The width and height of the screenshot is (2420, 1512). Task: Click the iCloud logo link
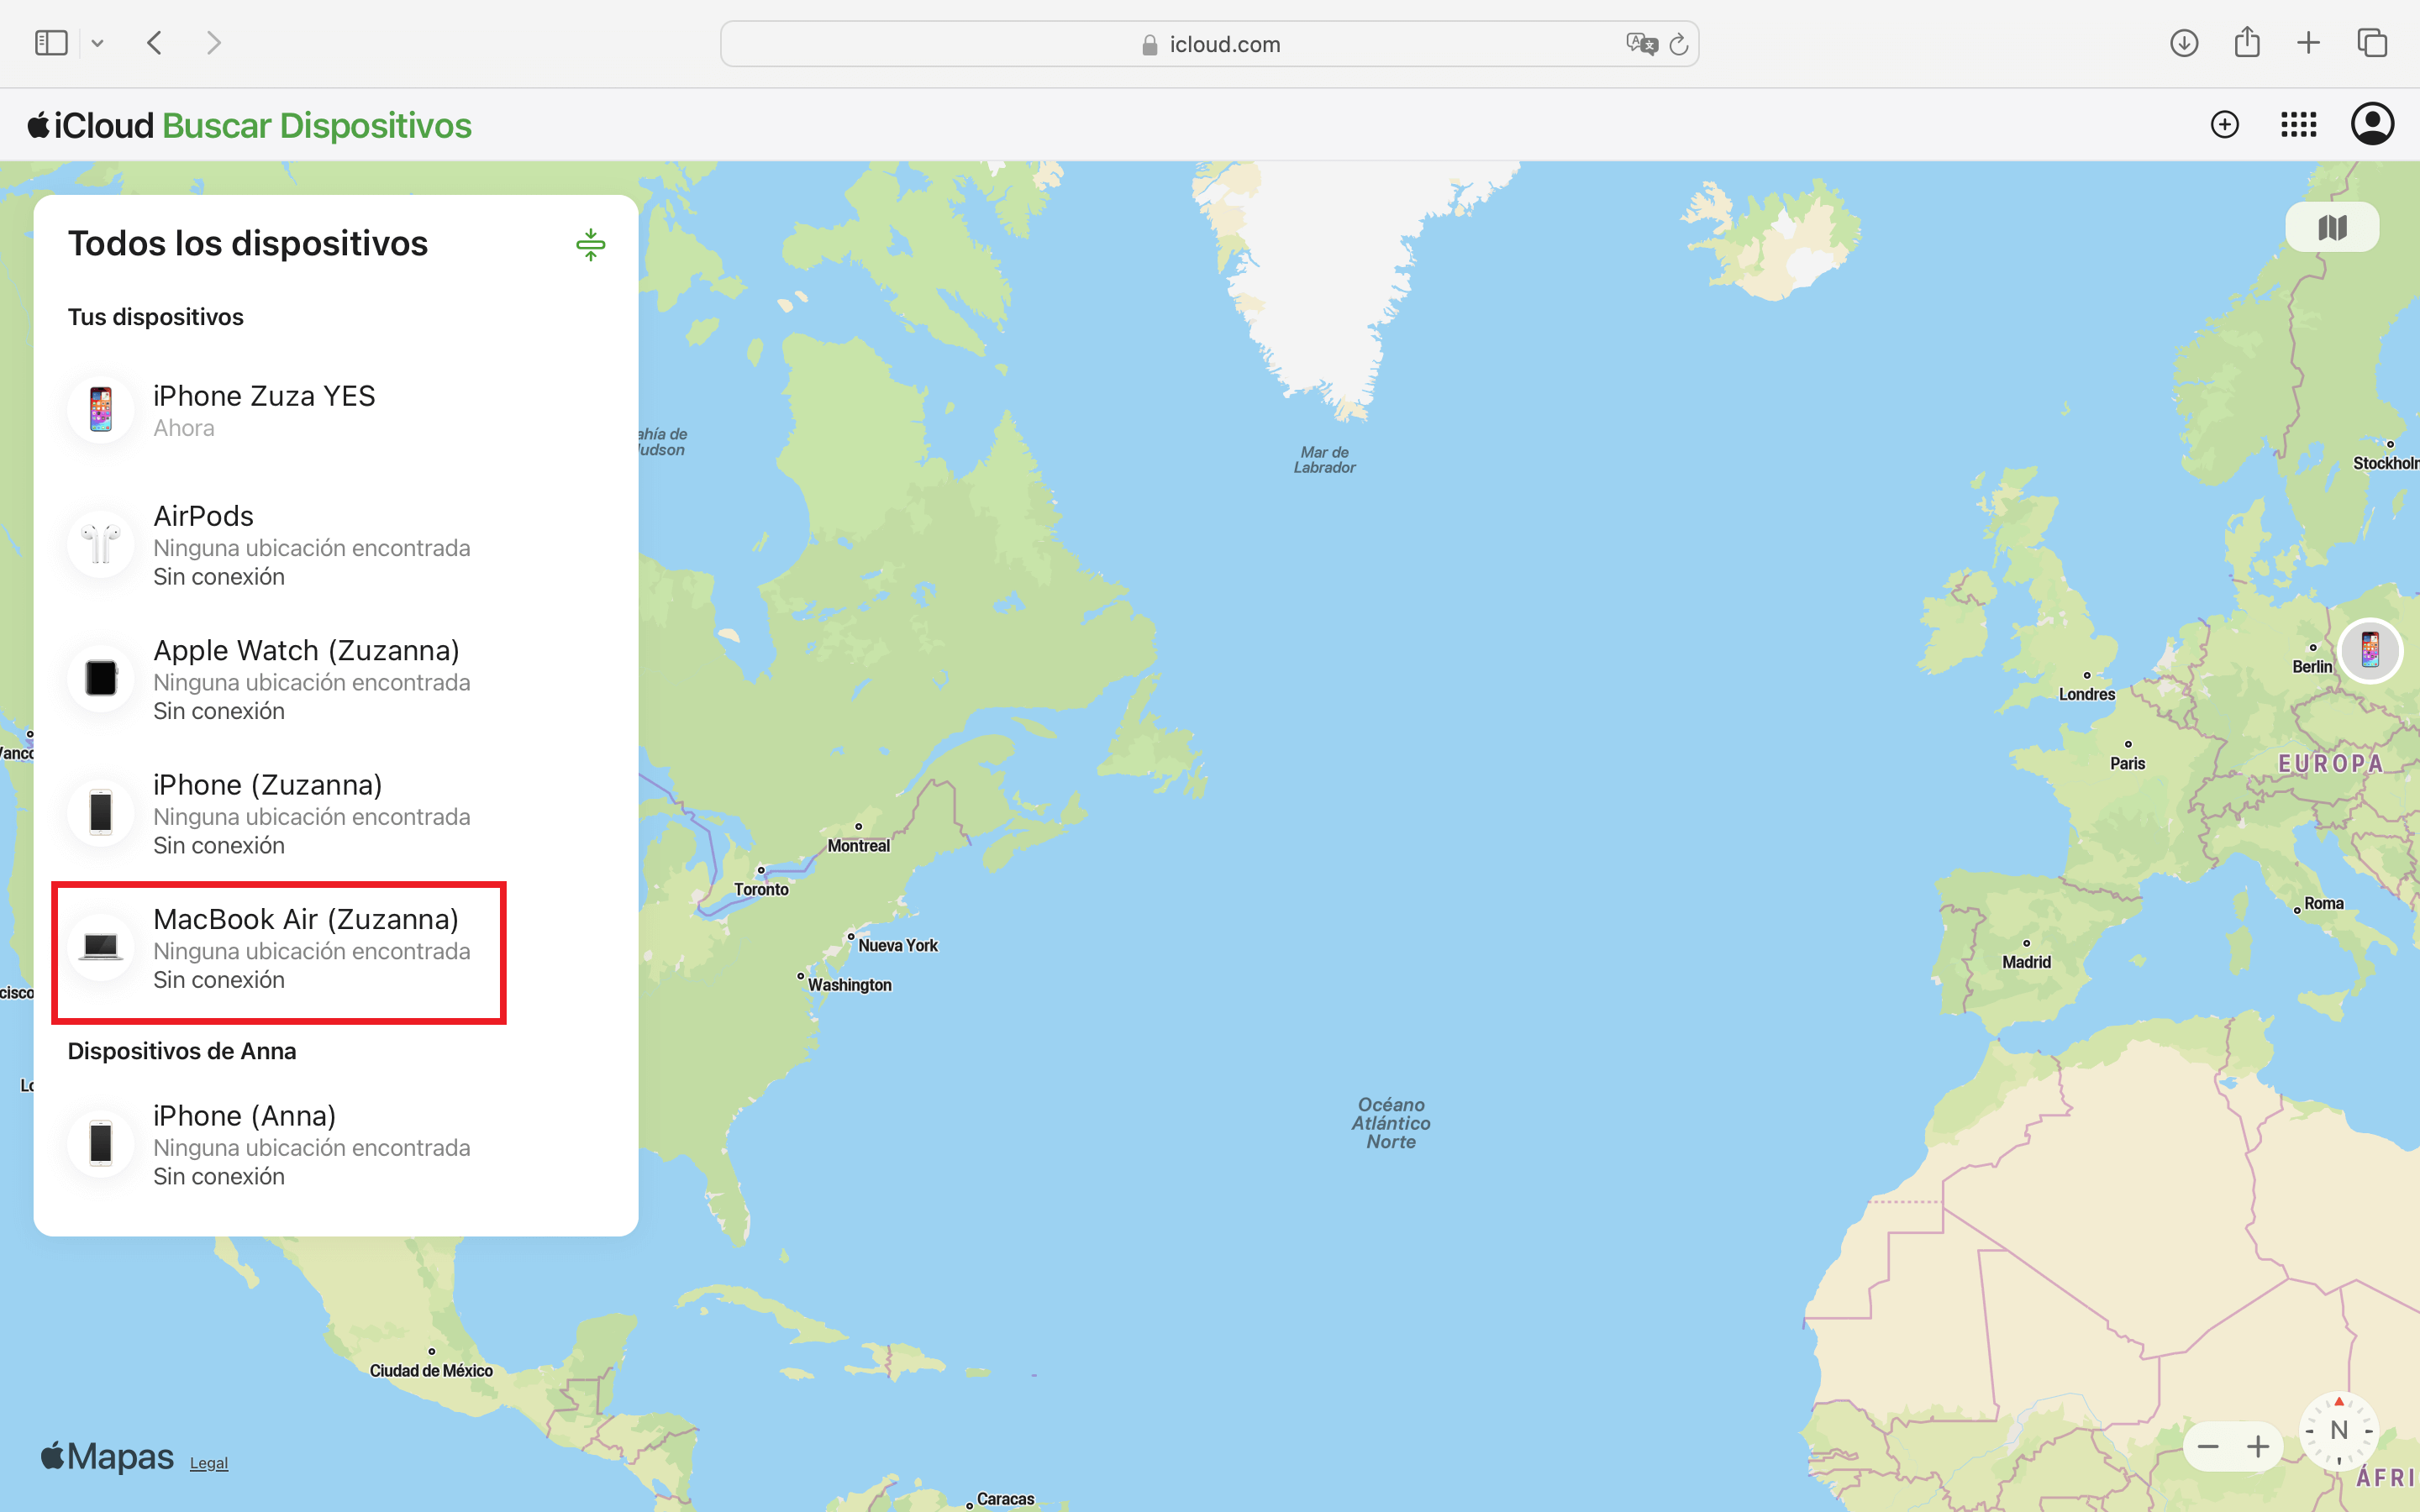(x=91, y=125)
